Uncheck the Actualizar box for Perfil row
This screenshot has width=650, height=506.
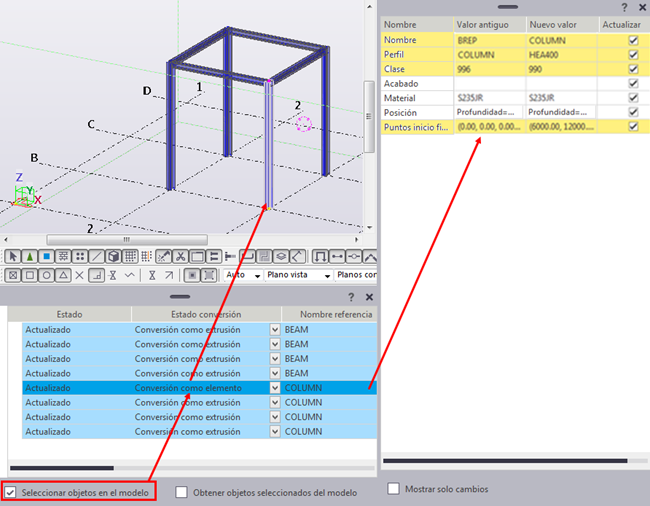632,55
